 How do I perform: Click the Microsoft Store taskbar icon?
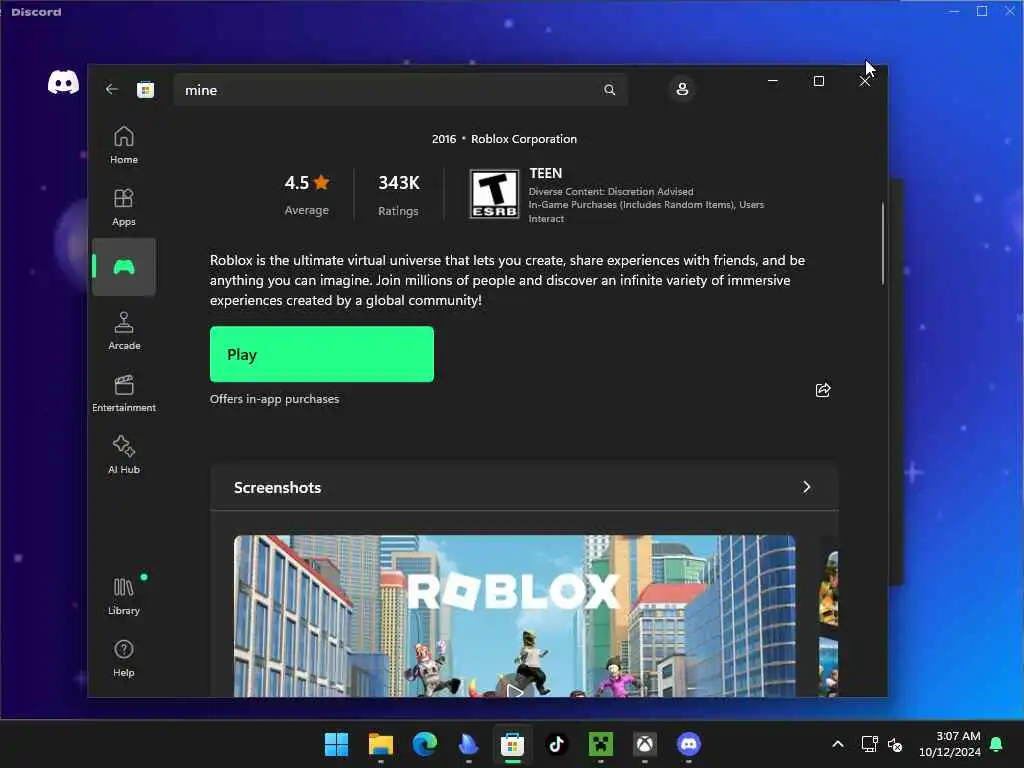point(513,744)
